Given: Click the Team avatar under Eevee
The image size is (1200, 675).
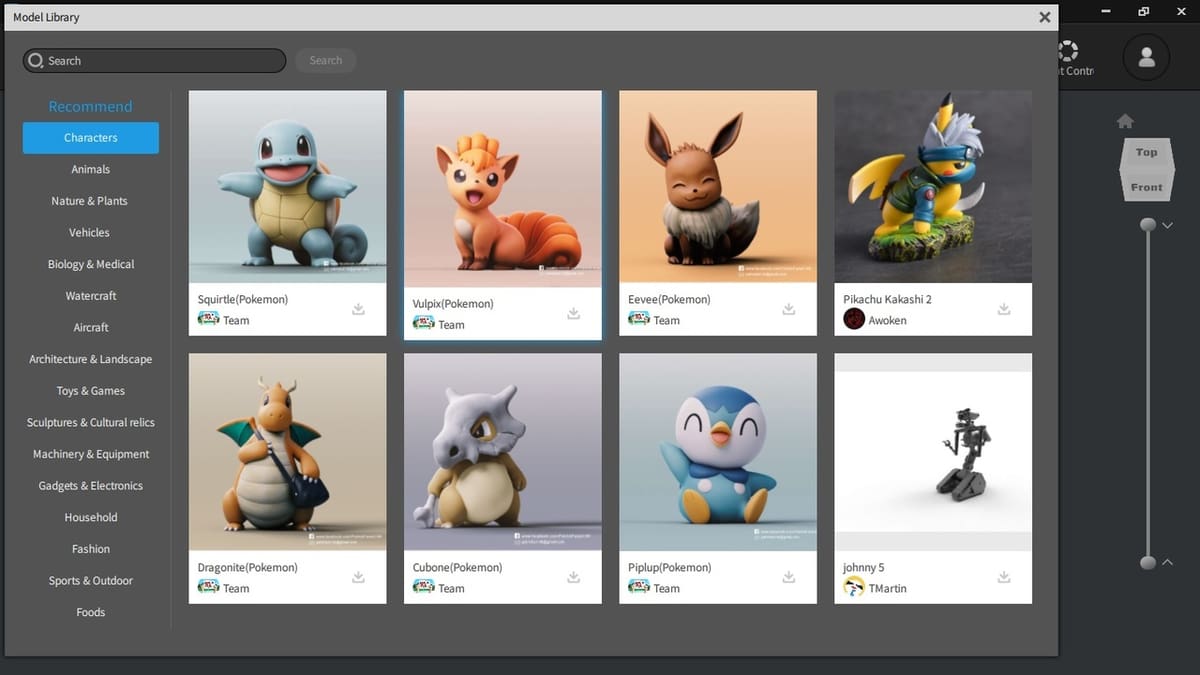Looking at the screenshot, I should tap(638, 319).
